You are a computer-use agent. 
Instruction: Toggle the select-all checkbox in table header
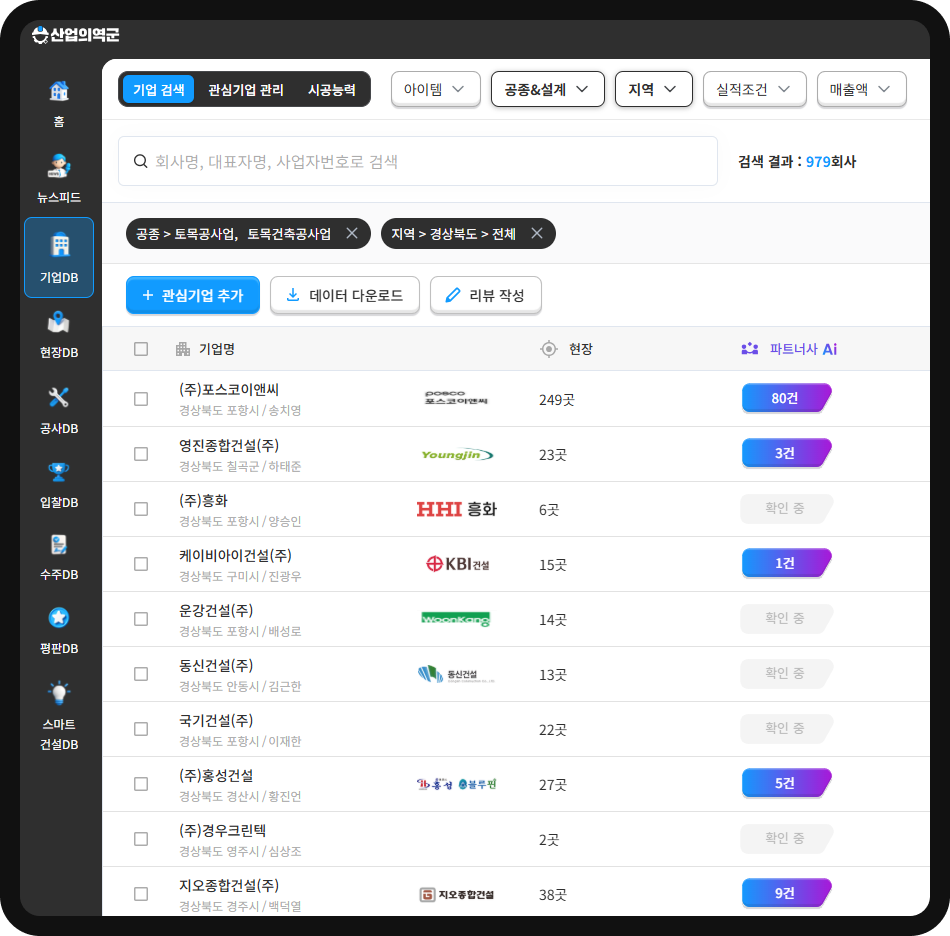tap(141, 349)
